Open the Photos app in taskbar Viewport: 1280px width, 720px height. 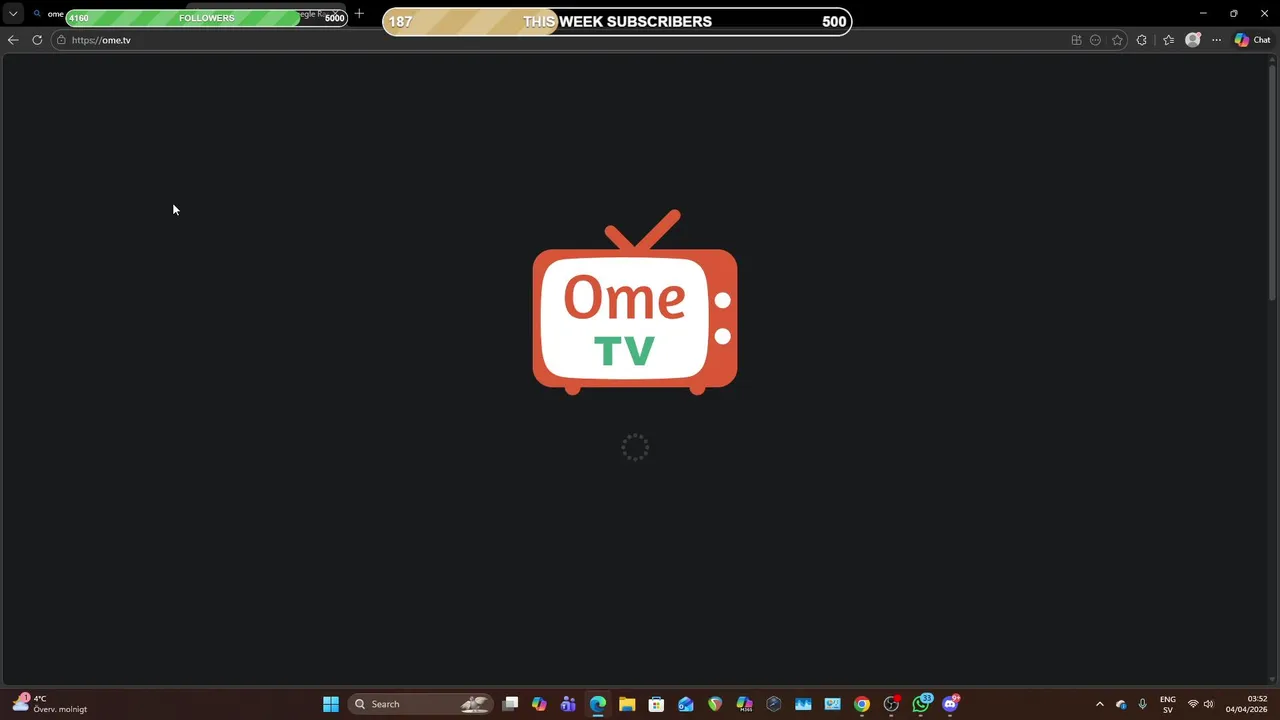click(x=803, y=704)
